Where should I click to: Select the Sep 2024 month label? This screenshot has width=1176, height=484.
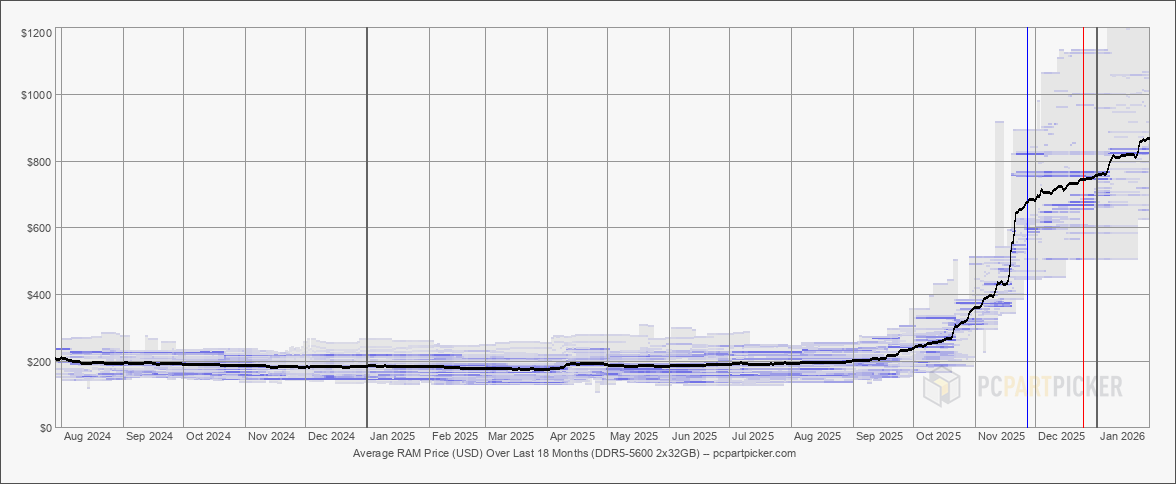point(147,437)
